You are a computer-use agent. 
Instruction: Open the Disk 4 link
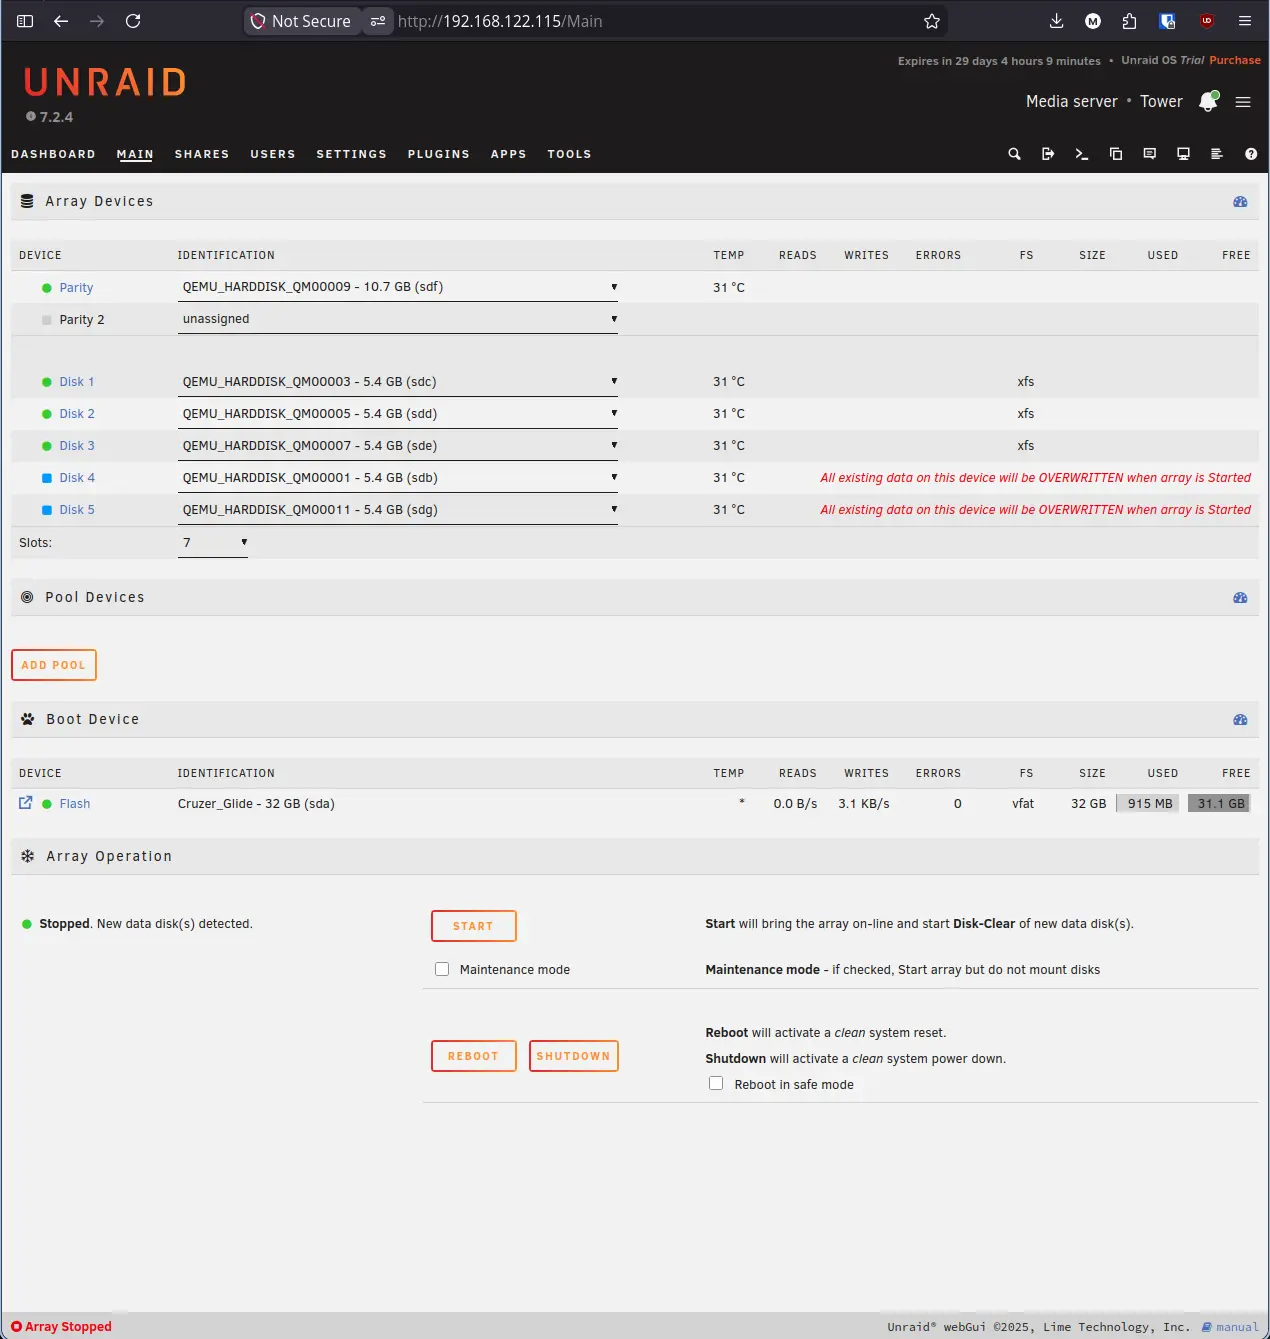click(x=77, y=478)
